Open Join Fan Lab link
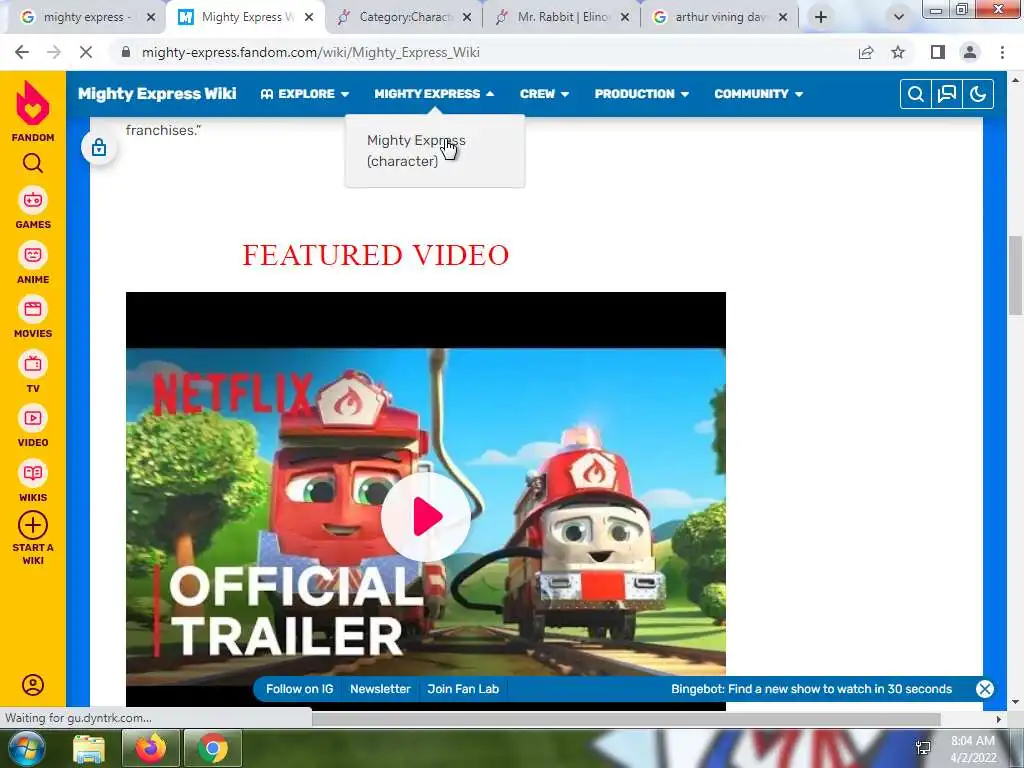 click(463, 689)
